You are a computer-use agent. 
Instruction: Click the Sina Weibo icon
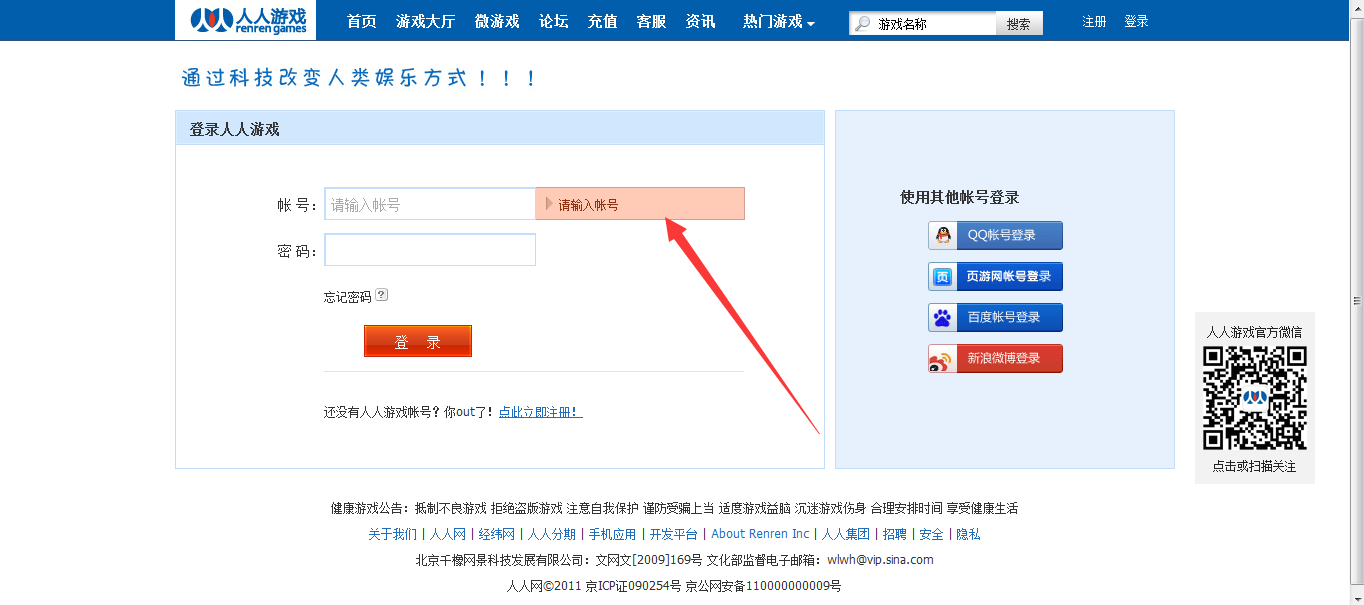(943, 359)
